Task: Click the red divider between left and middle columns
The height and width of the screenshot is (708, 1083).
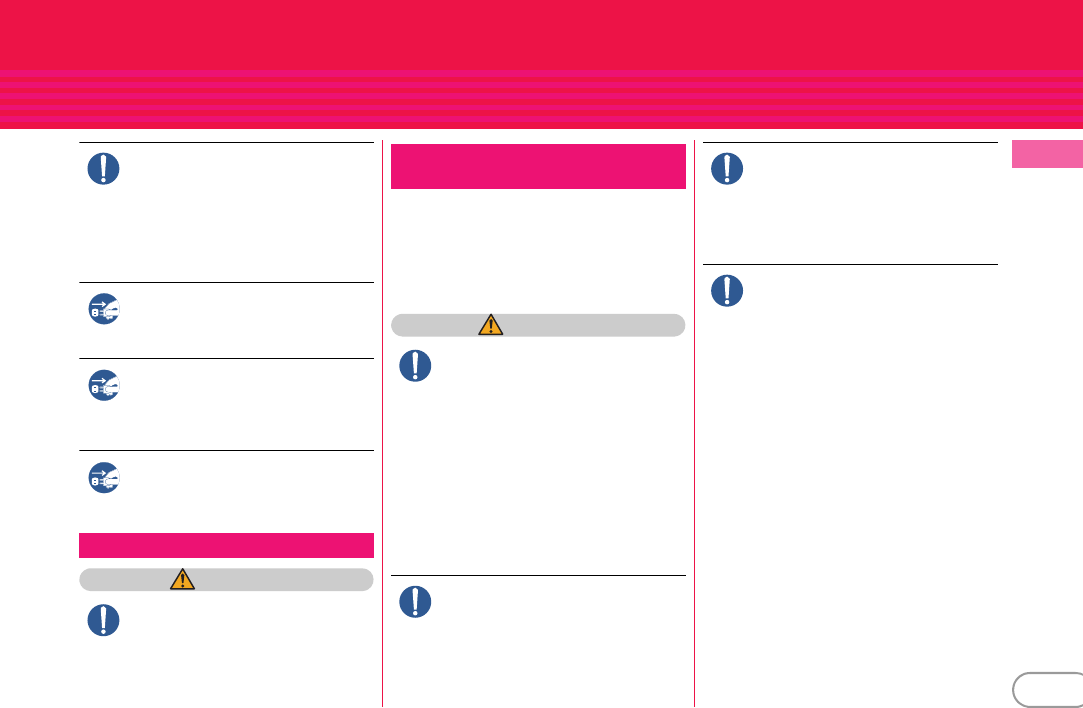Action: [383, 423]
